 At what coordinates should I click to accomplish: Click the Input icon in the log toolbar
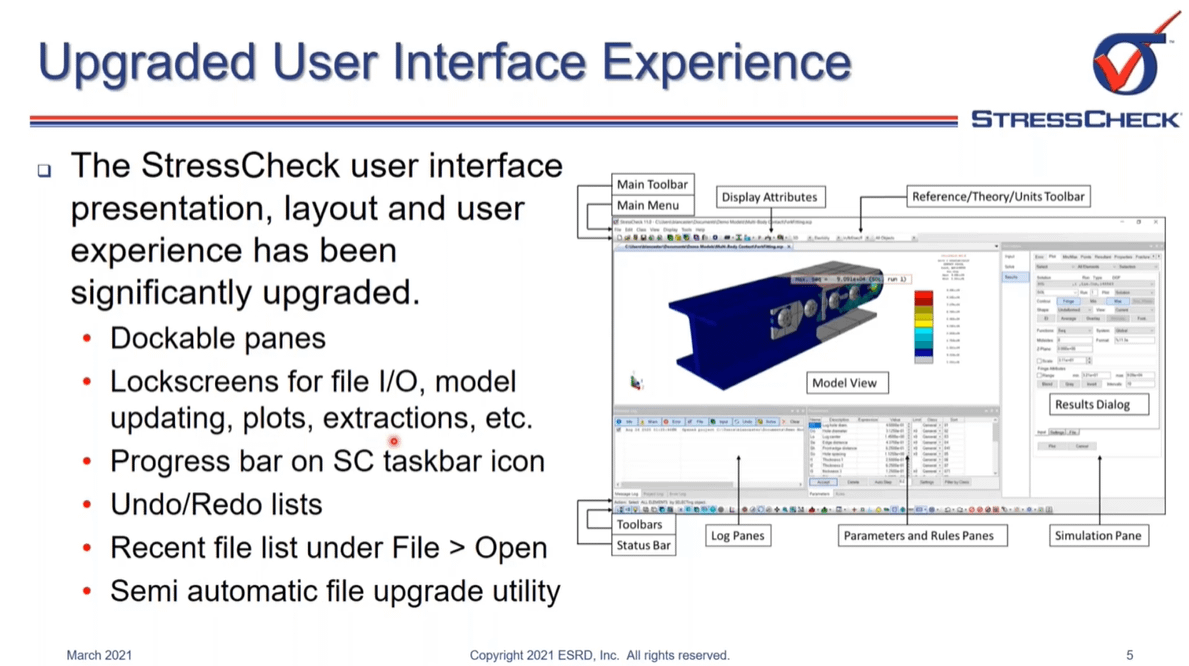click(x=719, y=422)
